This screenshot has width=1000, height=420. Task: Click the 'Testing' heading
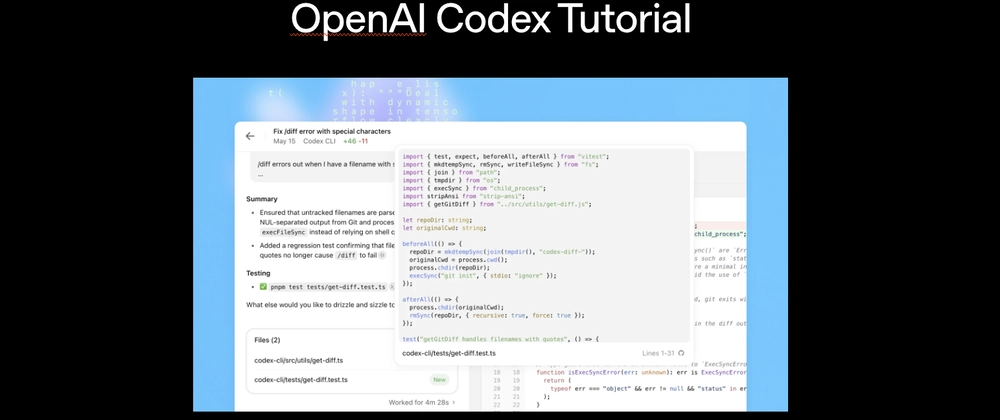258,273
